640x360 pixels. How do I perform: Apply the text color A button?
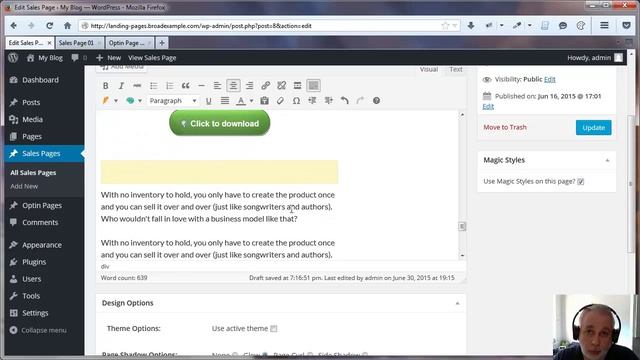[241, 101]
